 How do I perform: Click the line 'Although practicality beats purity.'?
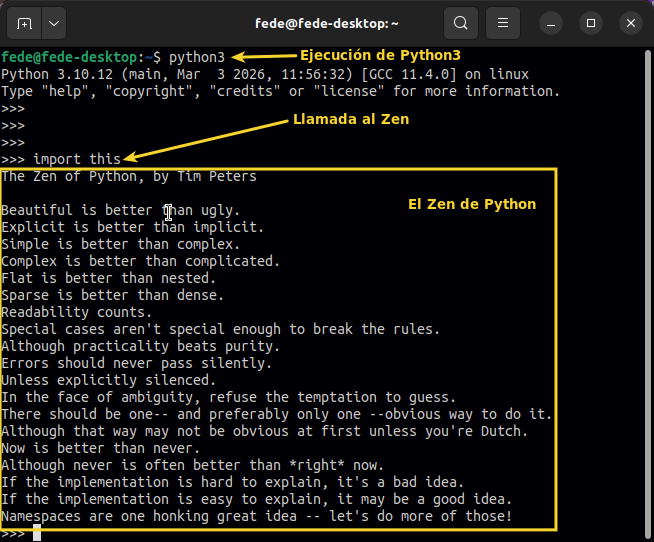coord(141,347)
